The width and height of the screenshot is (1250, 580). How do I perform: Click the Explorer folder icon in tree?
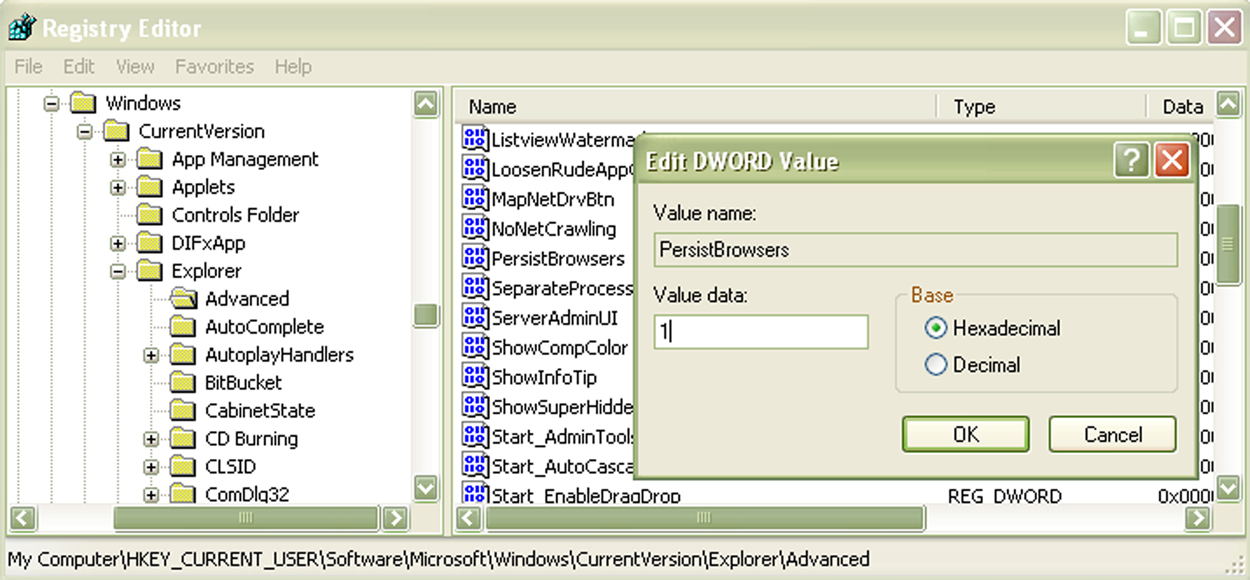point(150,270)
